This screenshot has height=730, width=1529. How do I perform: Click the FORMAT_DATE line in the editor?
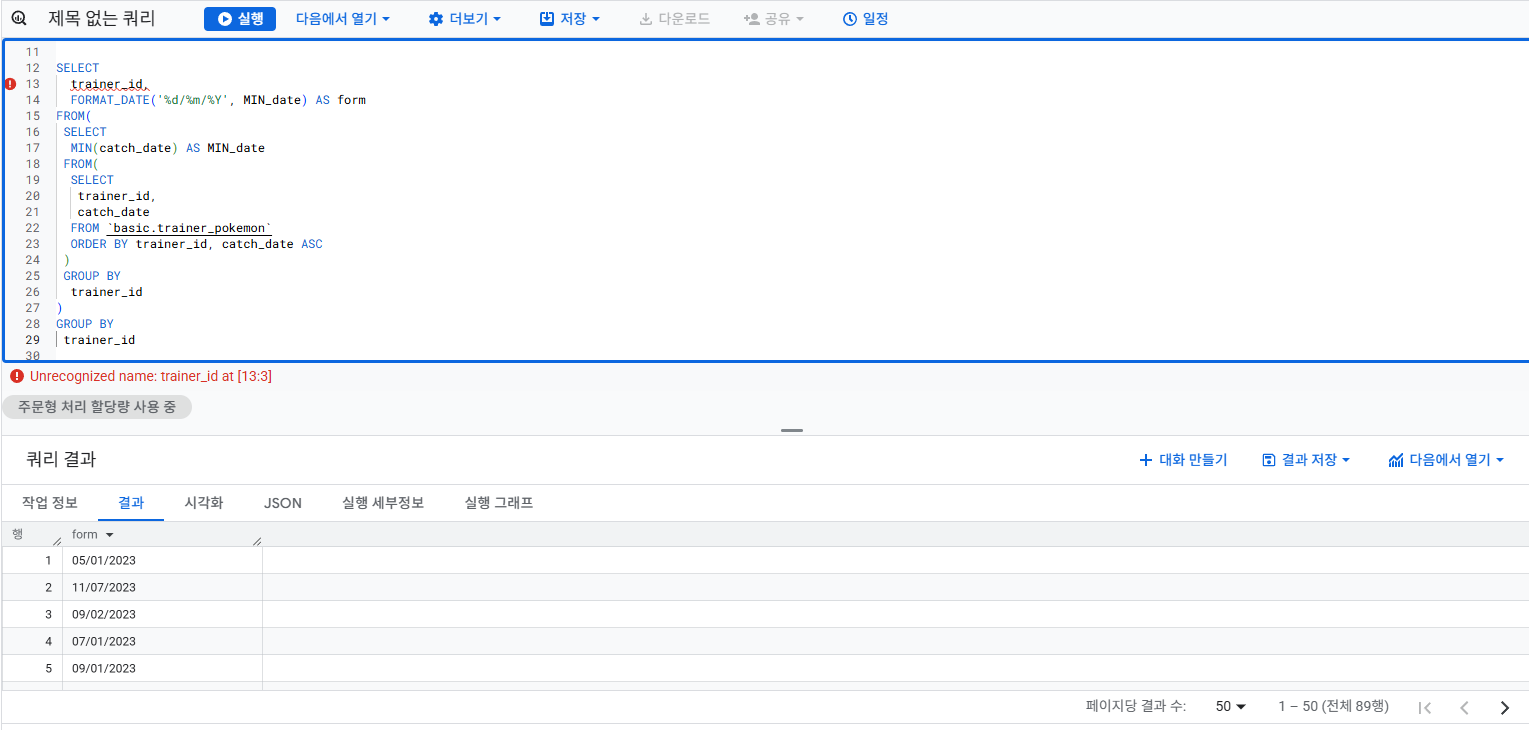pos(218,100)
